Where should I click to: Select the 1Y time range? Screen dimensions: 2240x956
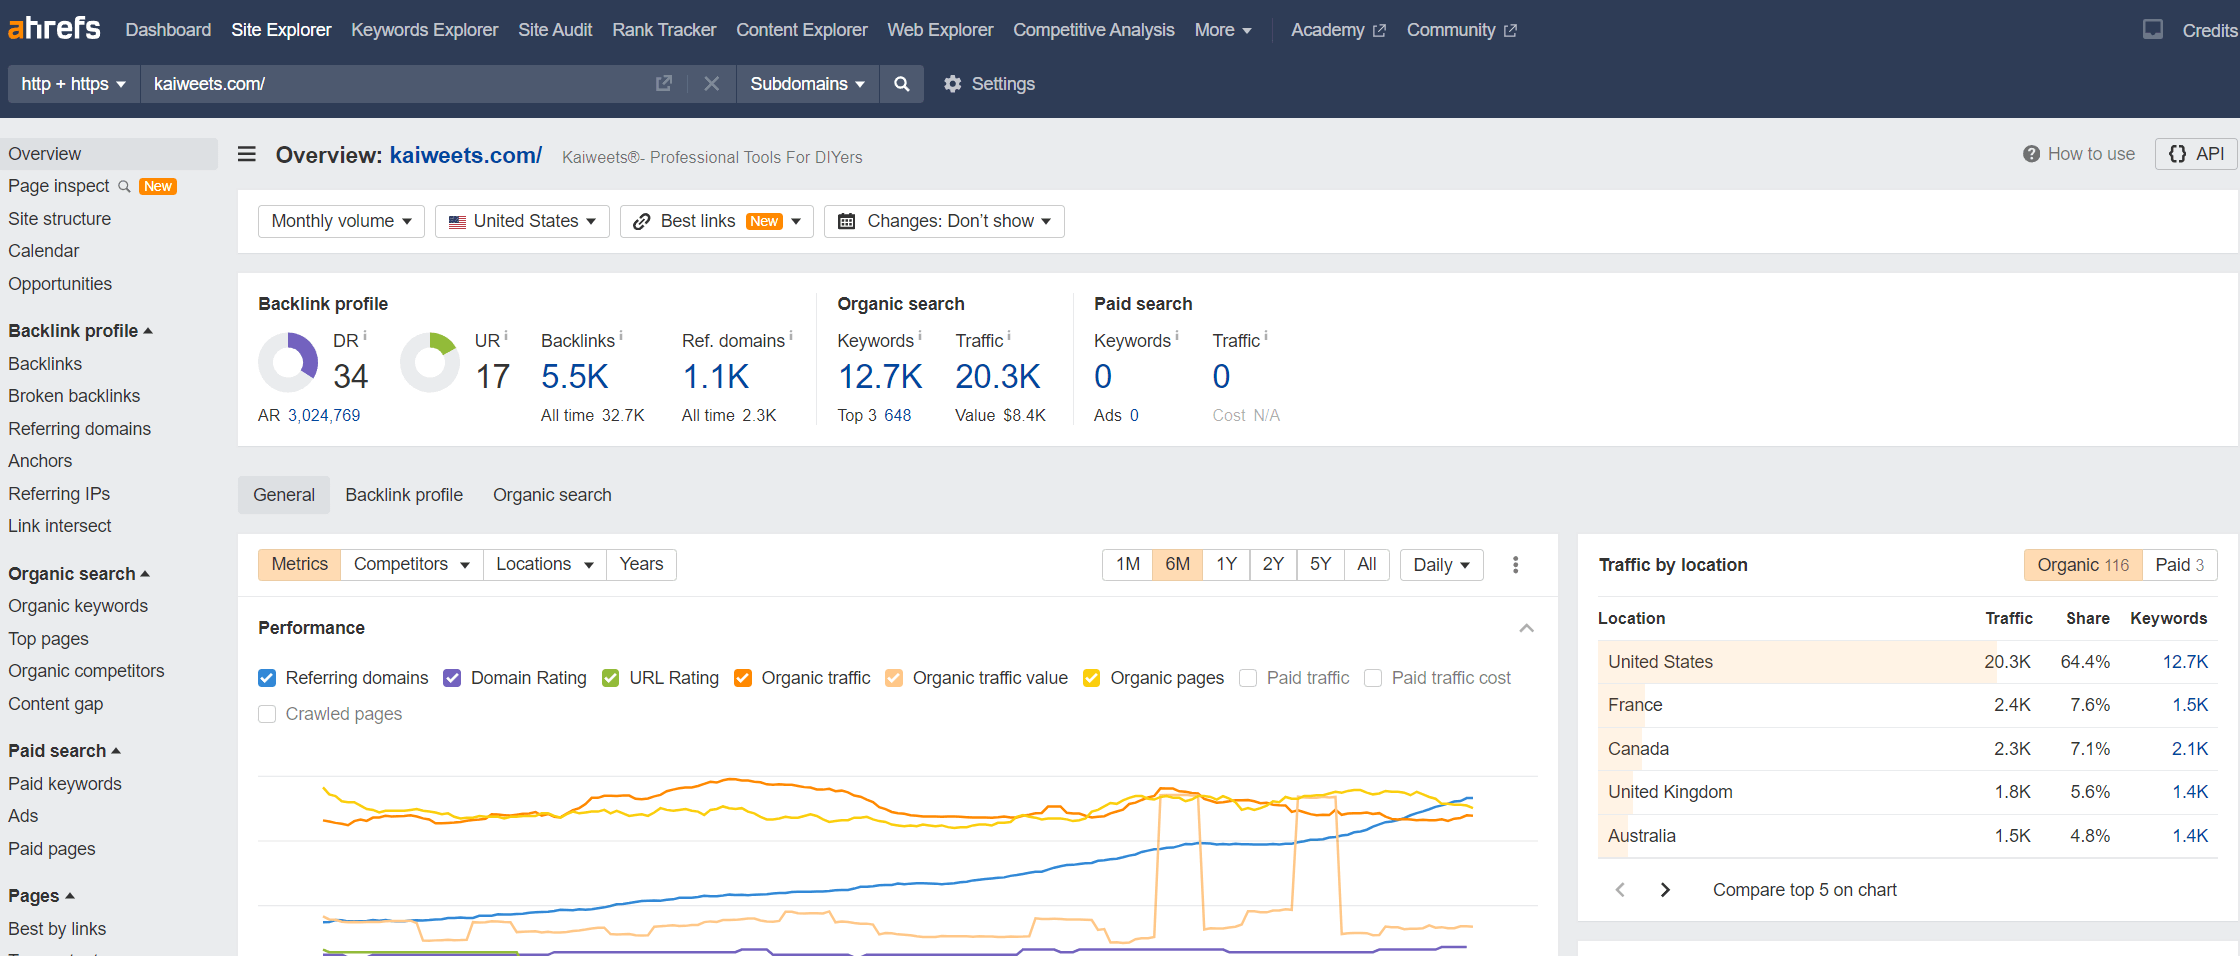click(1226, 565)
